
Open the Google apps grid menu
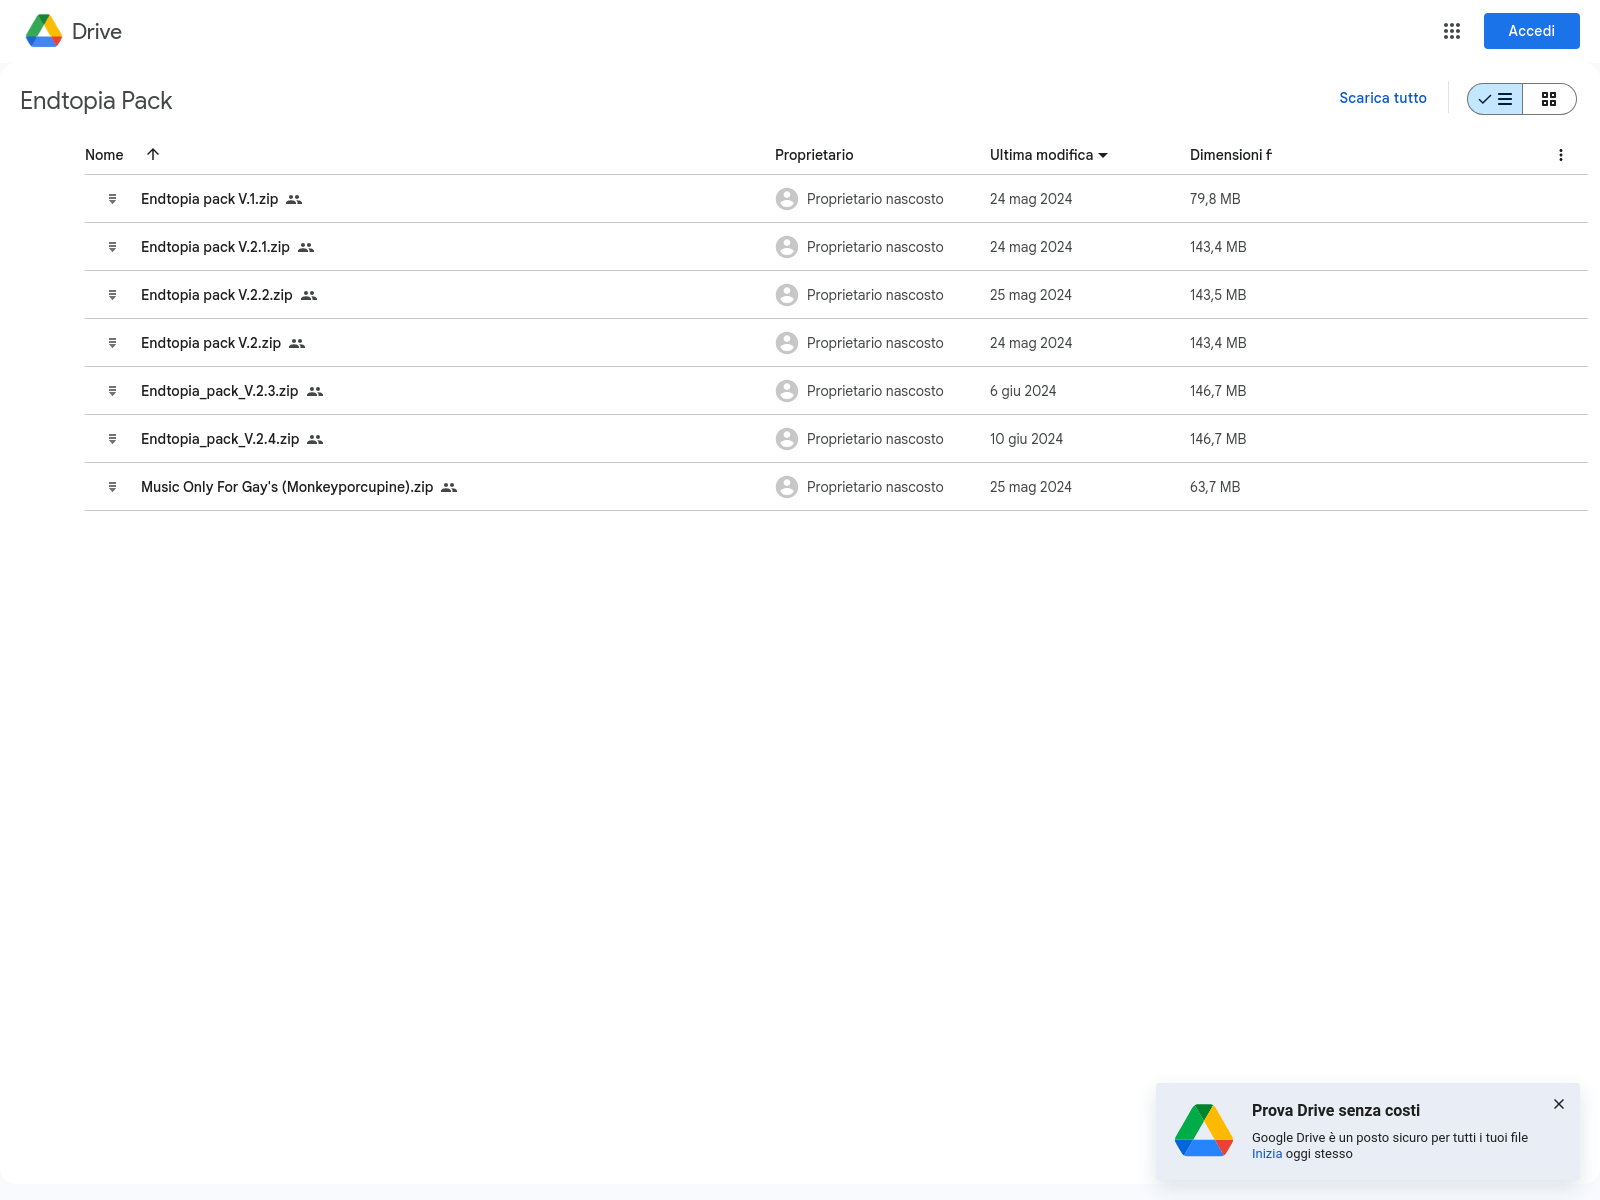tap(1452, 31)
